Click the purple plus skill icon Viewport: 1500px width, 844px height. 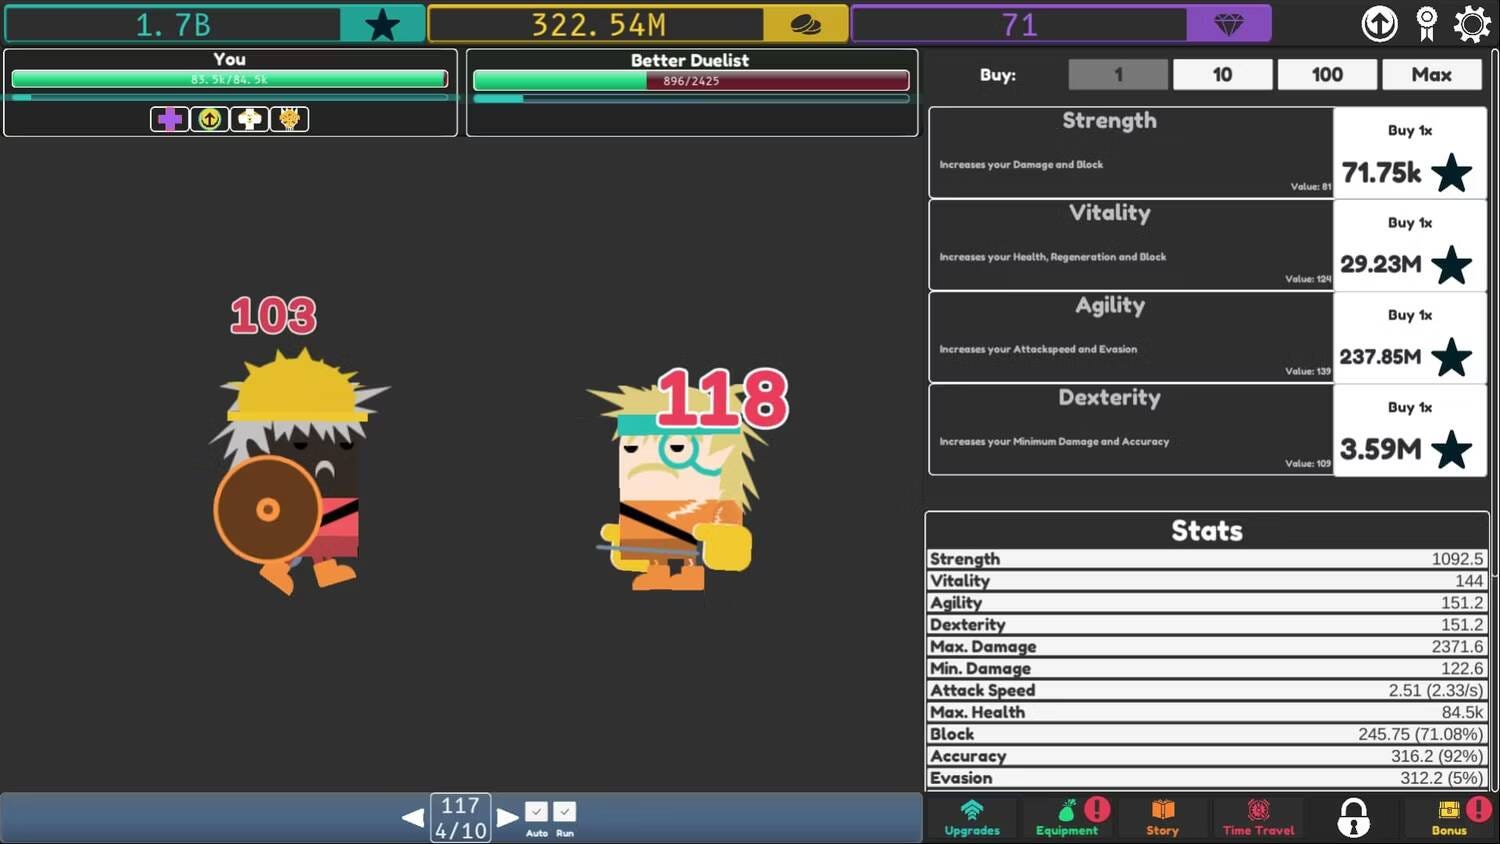pos(170,119)
